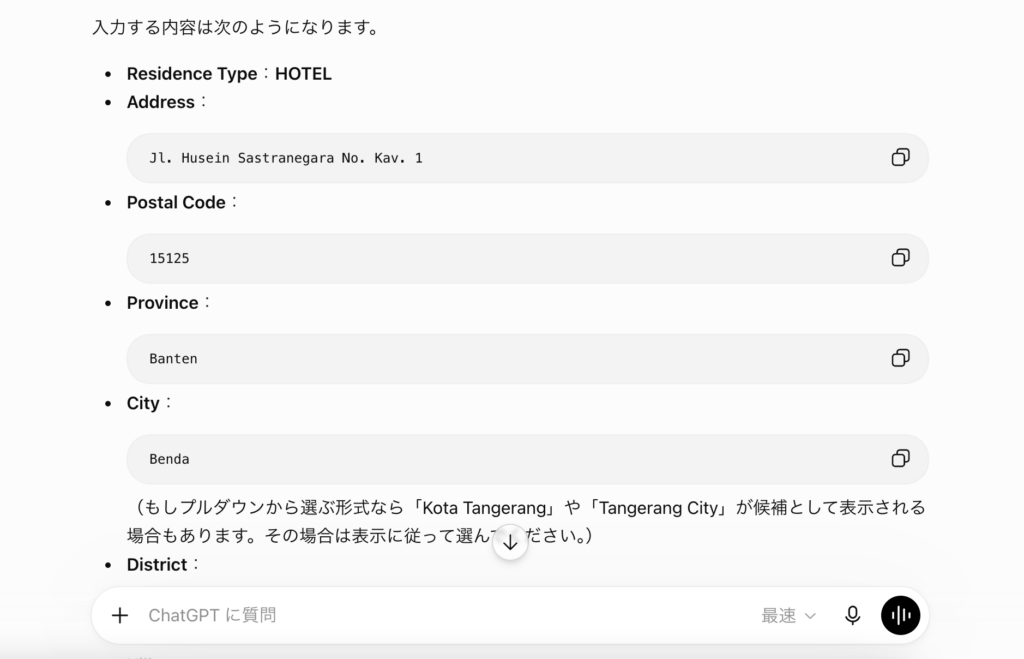Copy the Address code block
This screenshot has width=1024, height=659.
pos(900,157)
